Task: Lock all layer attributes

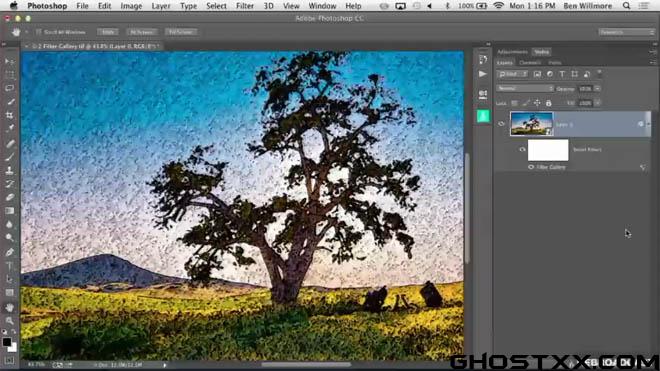Action: pyautogui.click(x=548, y=103)
